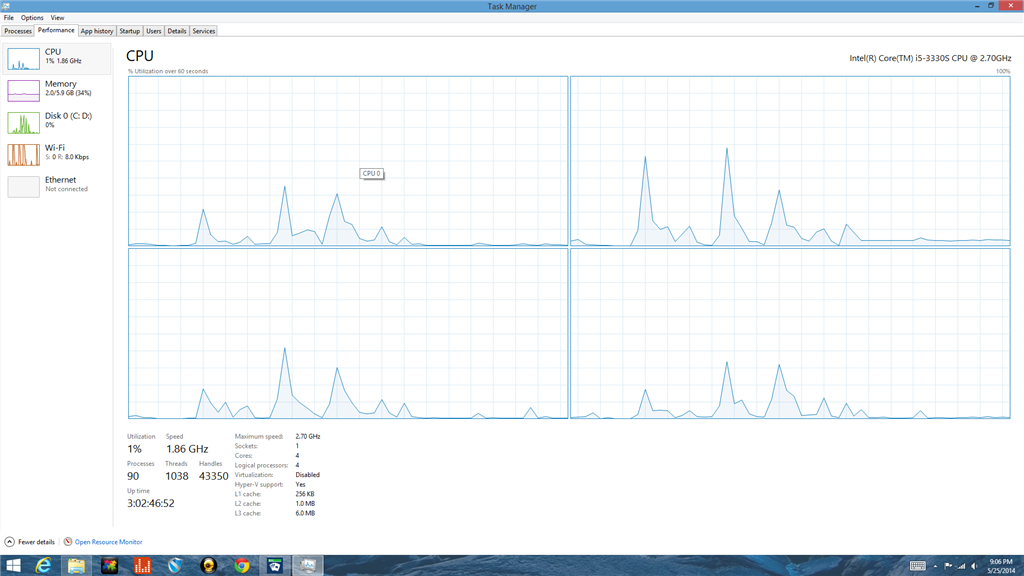1024x576 pixels.
Task: Launch Internet Explorer from taskbar
Action: pos(43,566)
